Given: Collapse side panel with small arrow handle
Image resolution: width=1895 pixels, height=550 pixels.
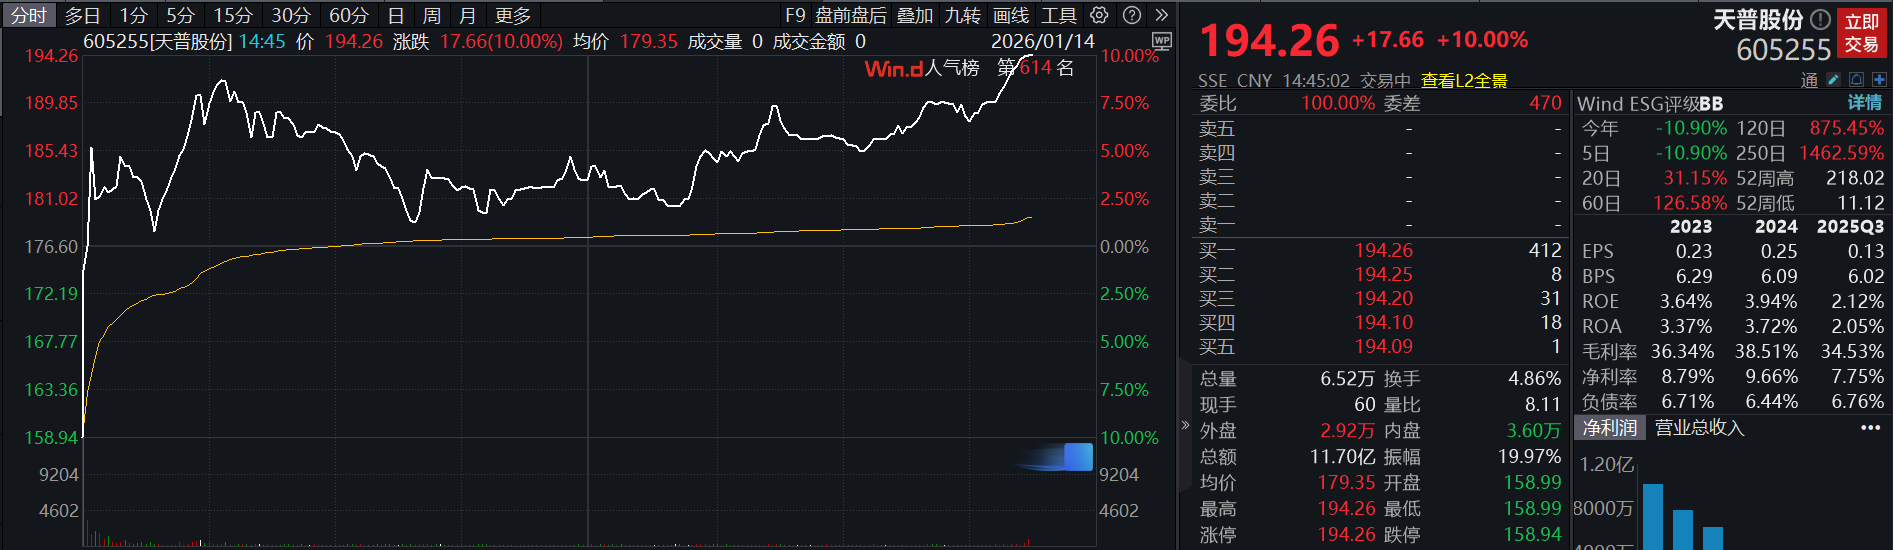Looking at the screenshot, I should [x=1186, y=425].
